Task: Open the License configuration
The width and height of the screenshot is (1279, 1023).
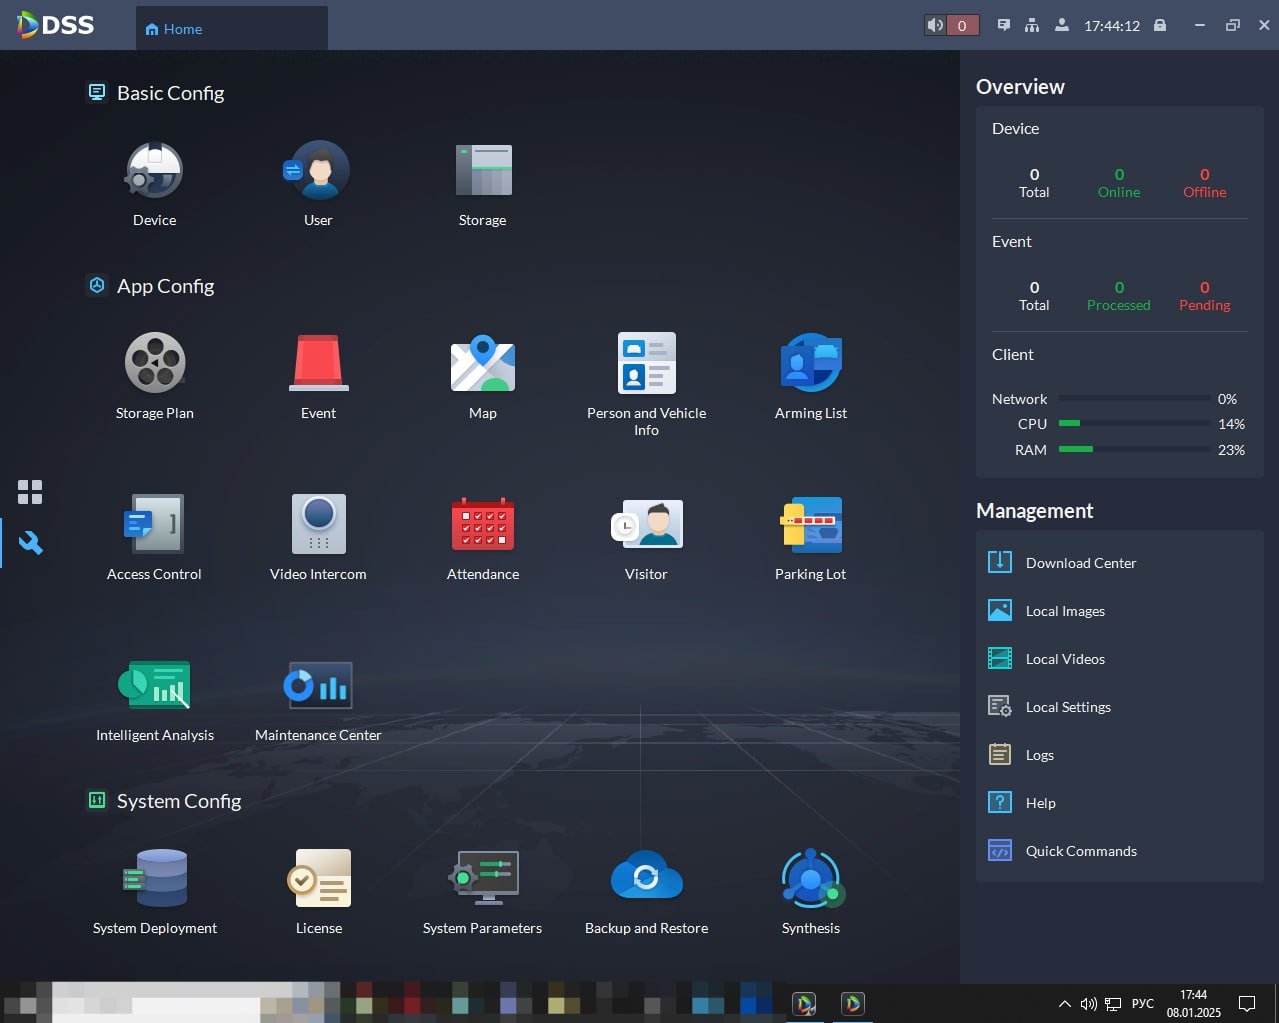Action: pos(319,878)
